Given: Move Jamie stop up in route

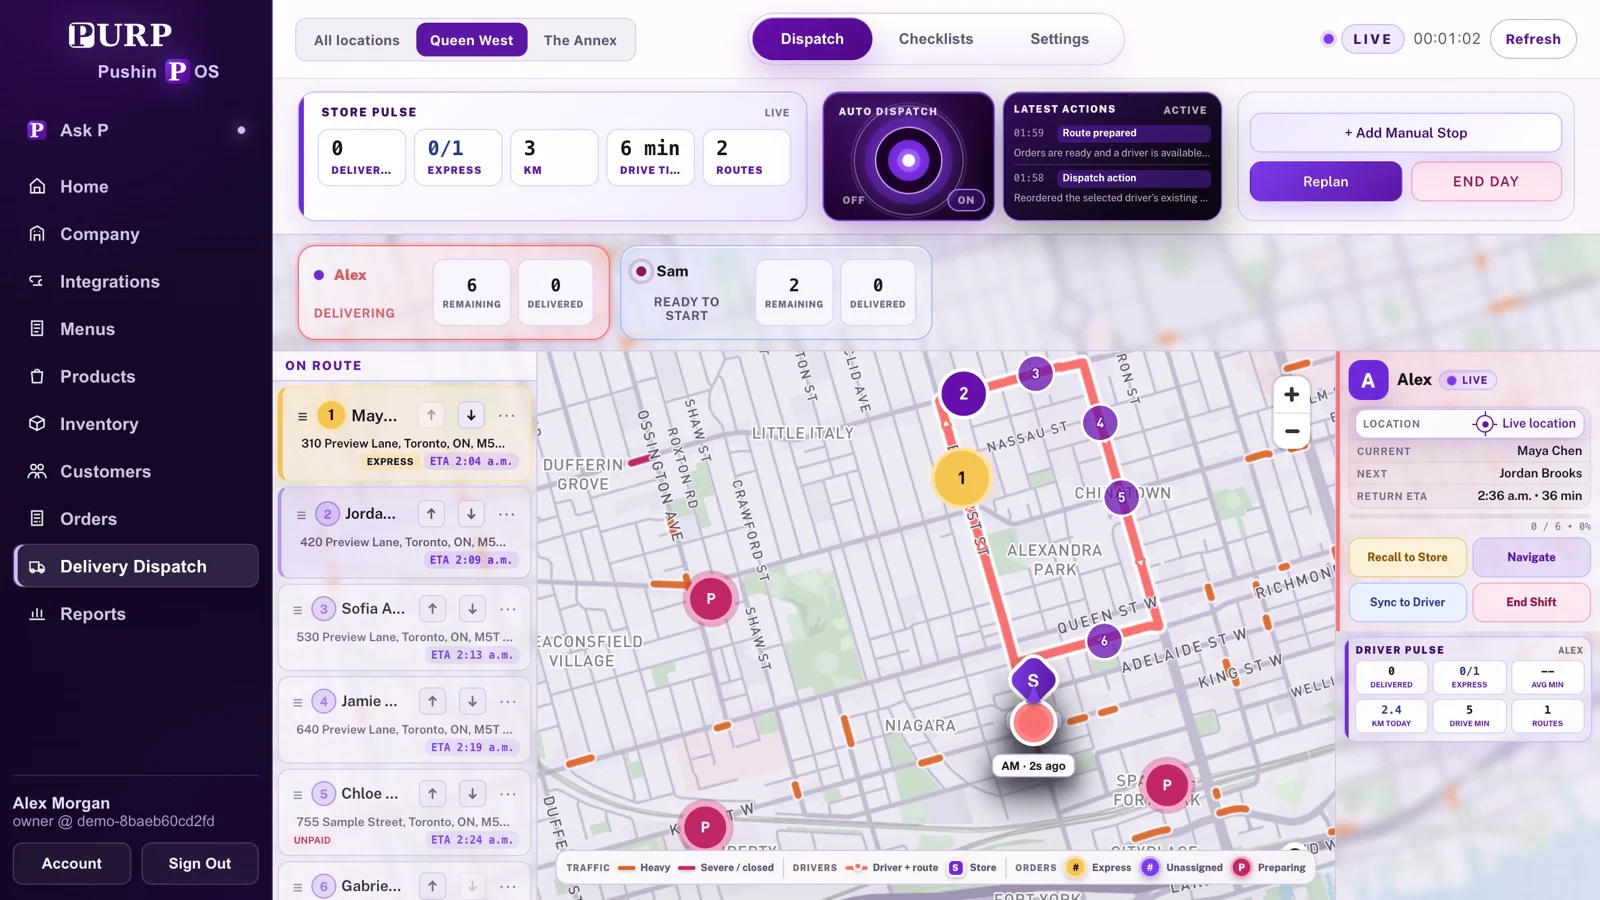Looking at the screenshot, I should (x=432, y=701).
